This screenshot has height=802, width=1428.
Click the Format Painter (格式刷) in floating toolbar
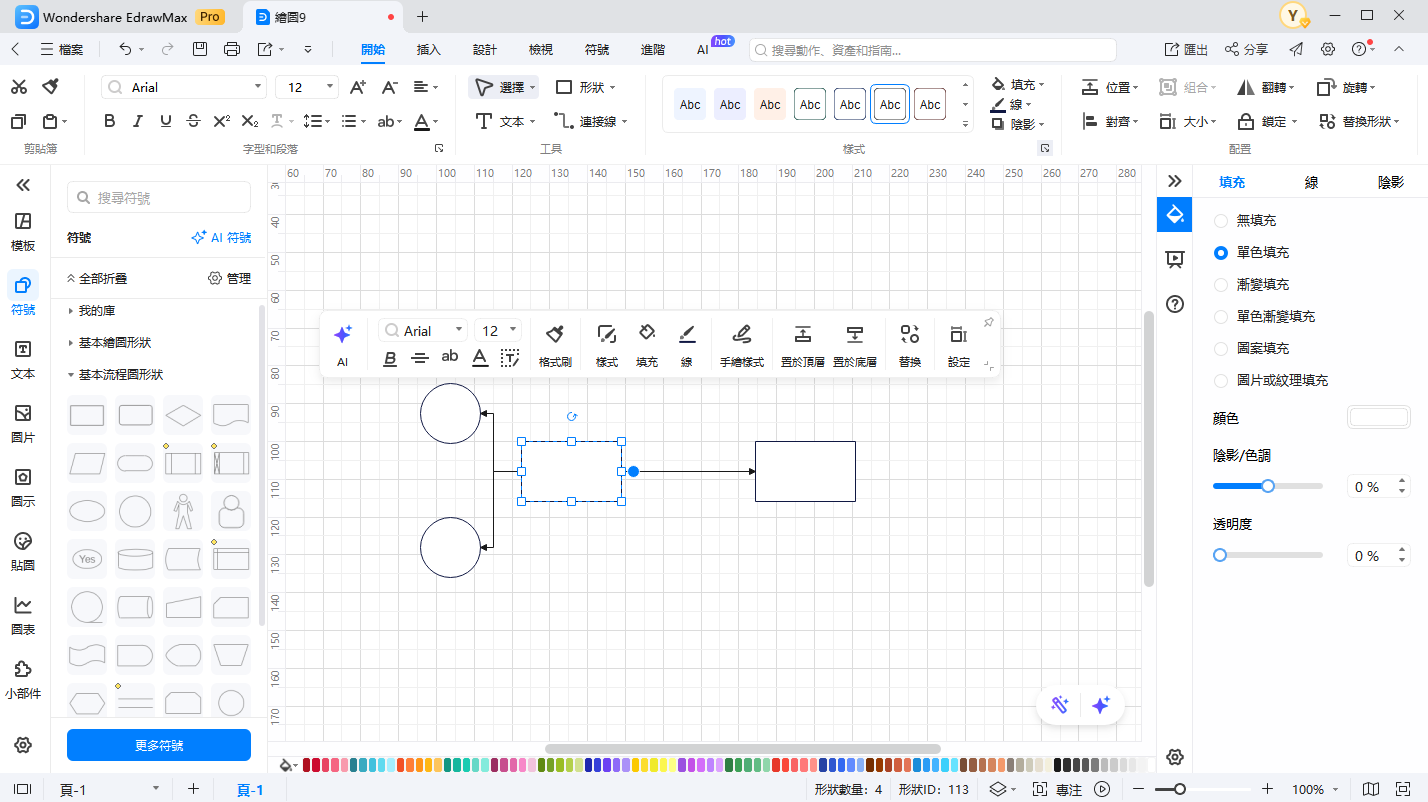click(x=554, y=344)
